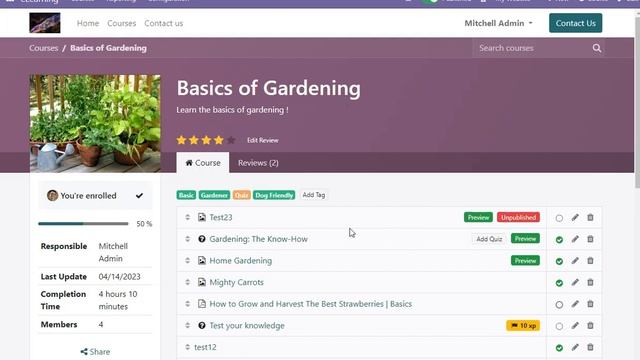
Task: Click the Preview badge on Home Gardening
Action: tap(525, 260)
